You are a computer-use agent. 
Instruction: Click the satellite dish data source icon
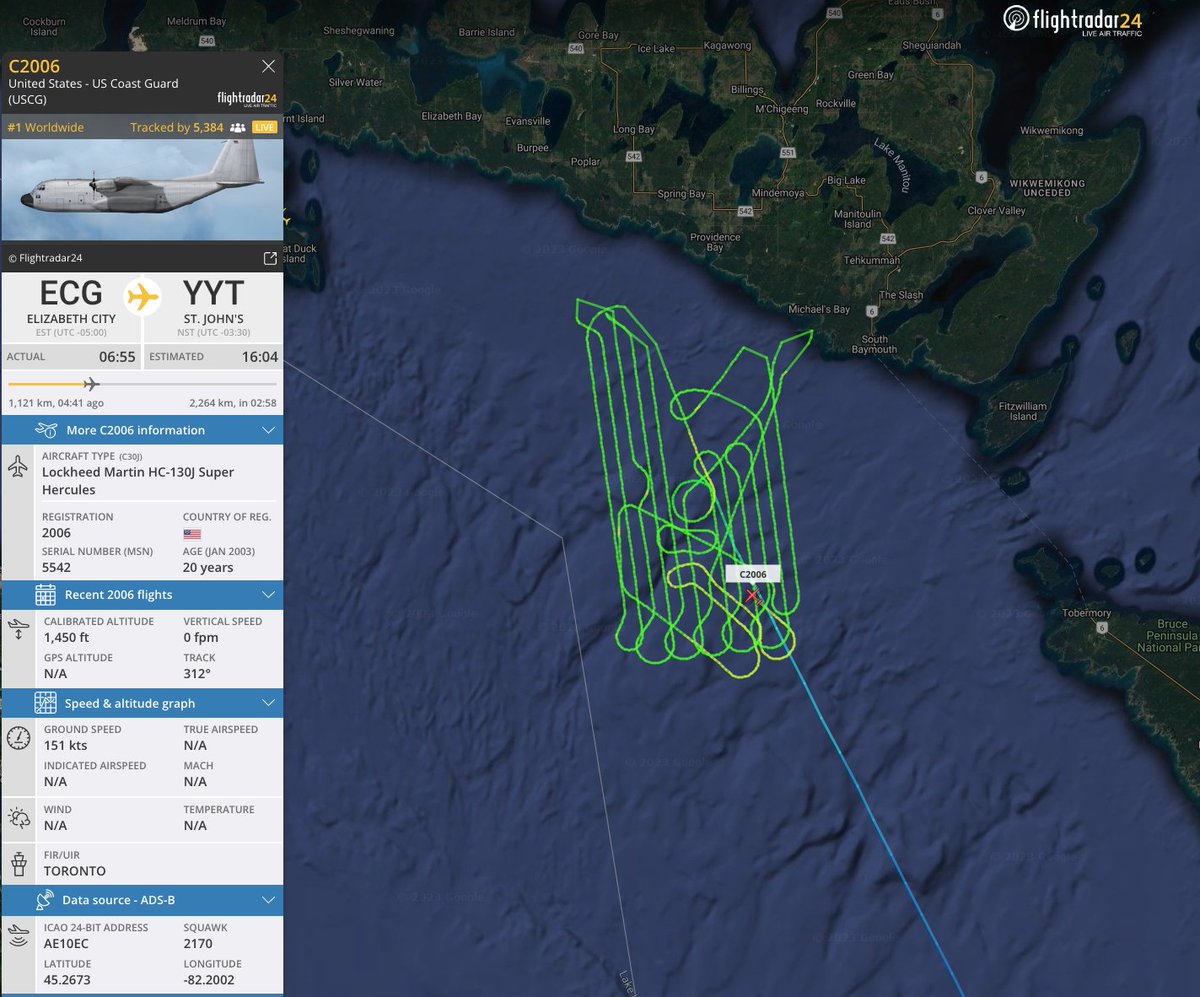(x=44, y=900)
